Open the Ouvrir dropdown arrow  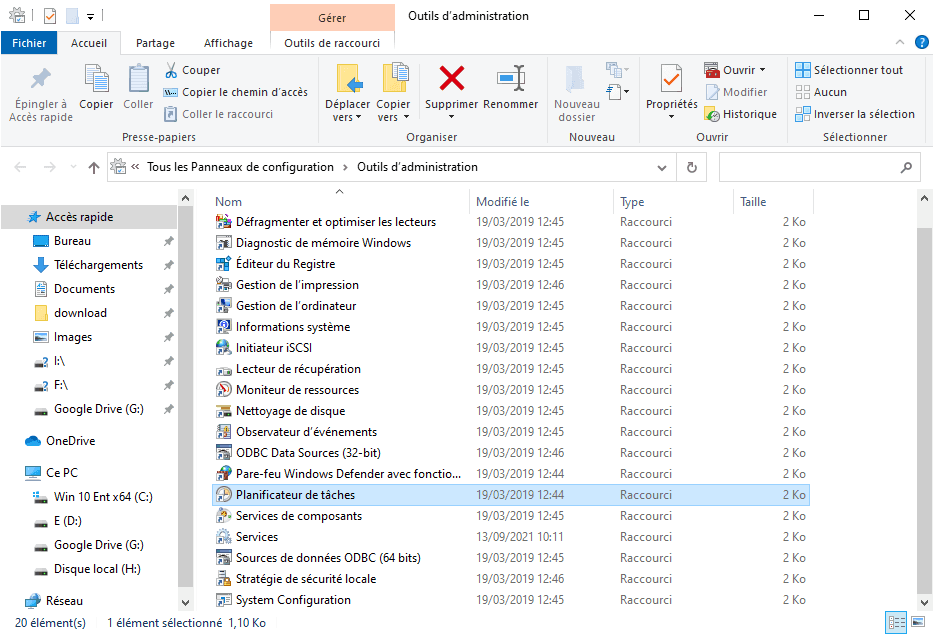pos(762,70)
